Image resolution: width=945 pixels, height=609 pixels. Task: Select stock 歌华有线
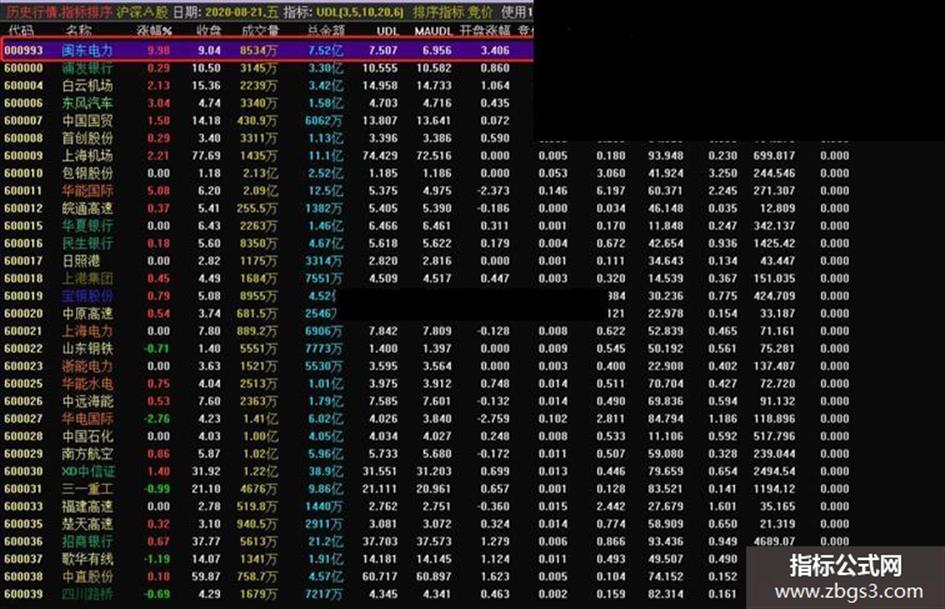[87, 559]
